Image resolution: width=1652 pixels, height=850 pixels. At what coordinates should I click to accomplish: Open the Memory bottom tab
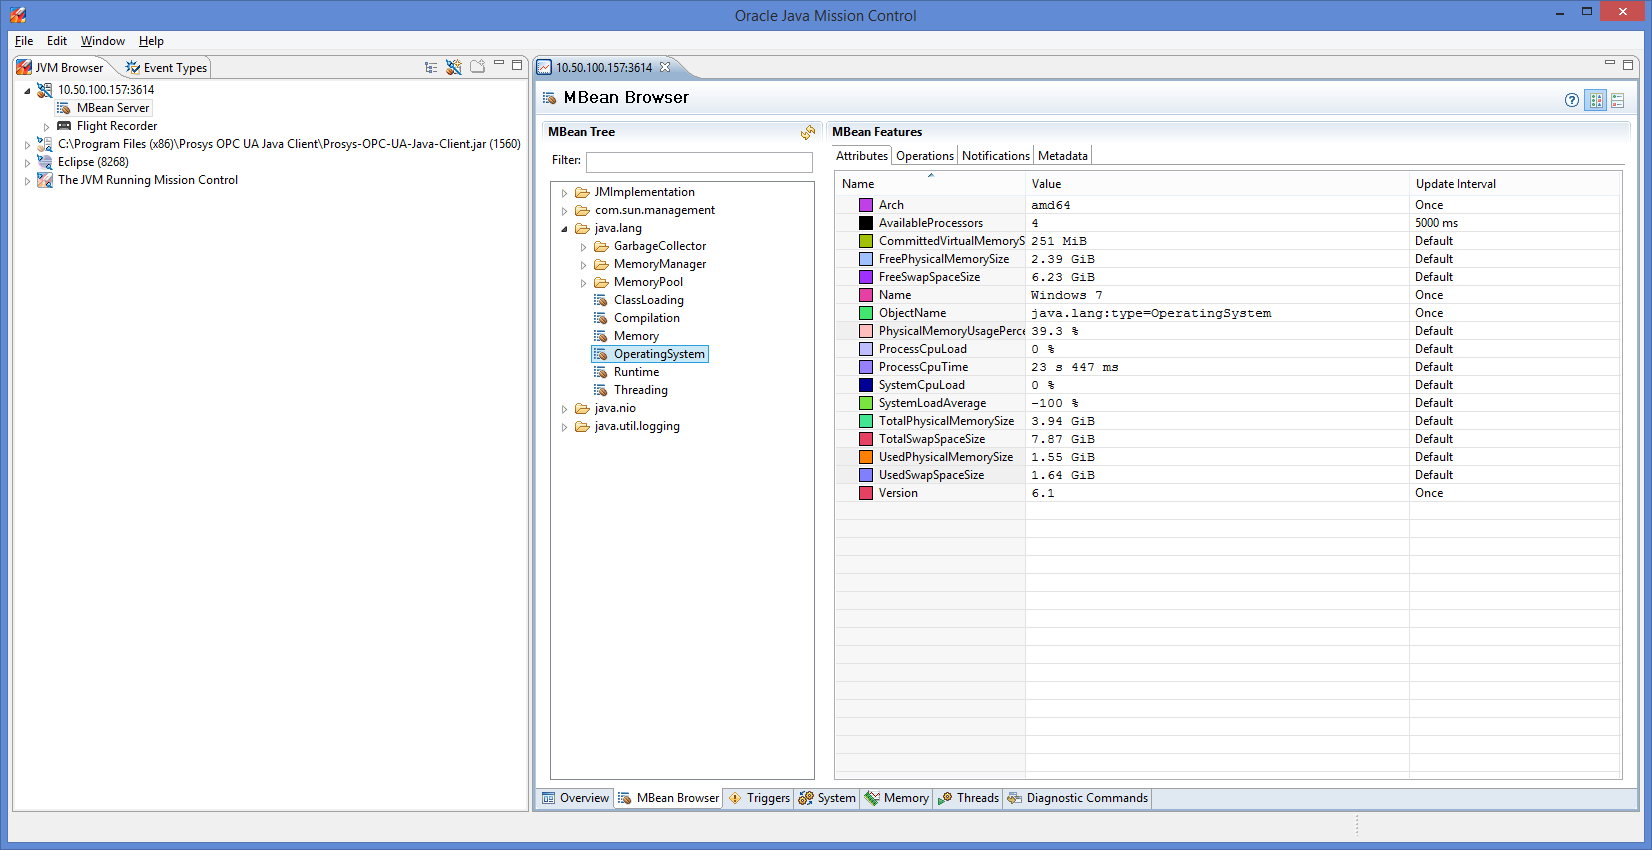click(x=897, y=798)
